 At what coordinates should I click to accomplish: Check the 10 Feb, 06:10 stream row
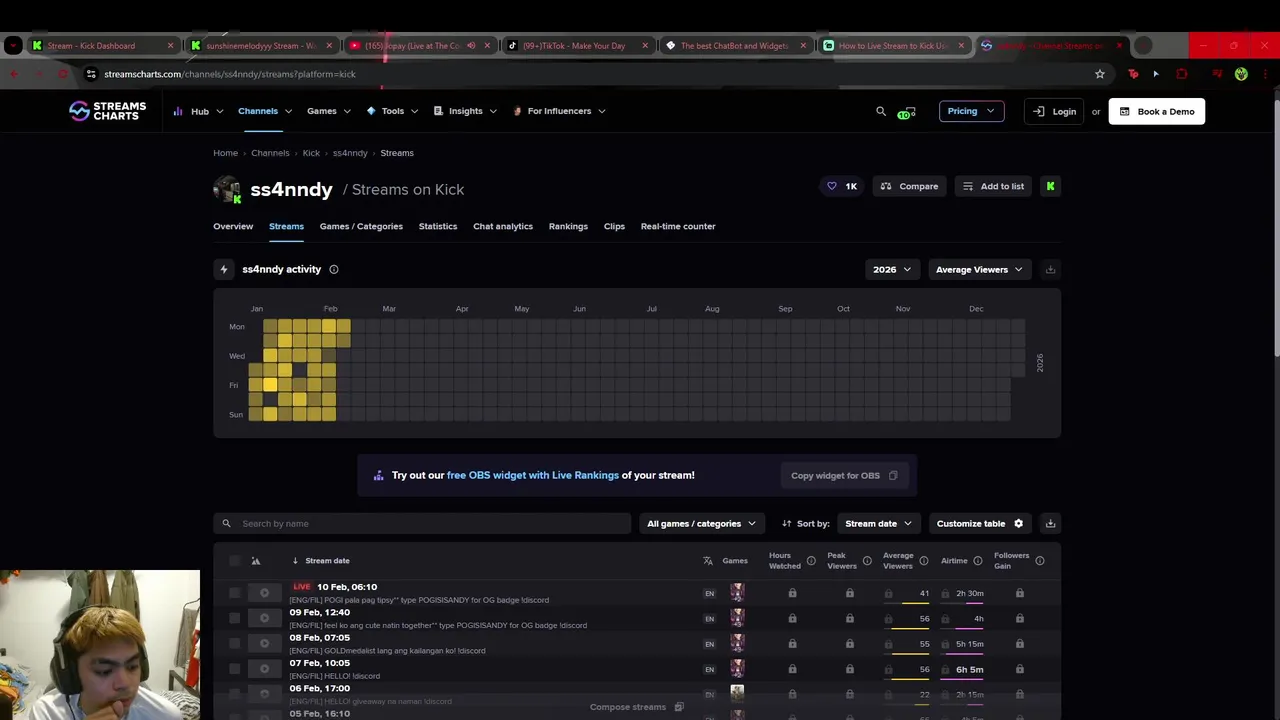coord(235,593)
